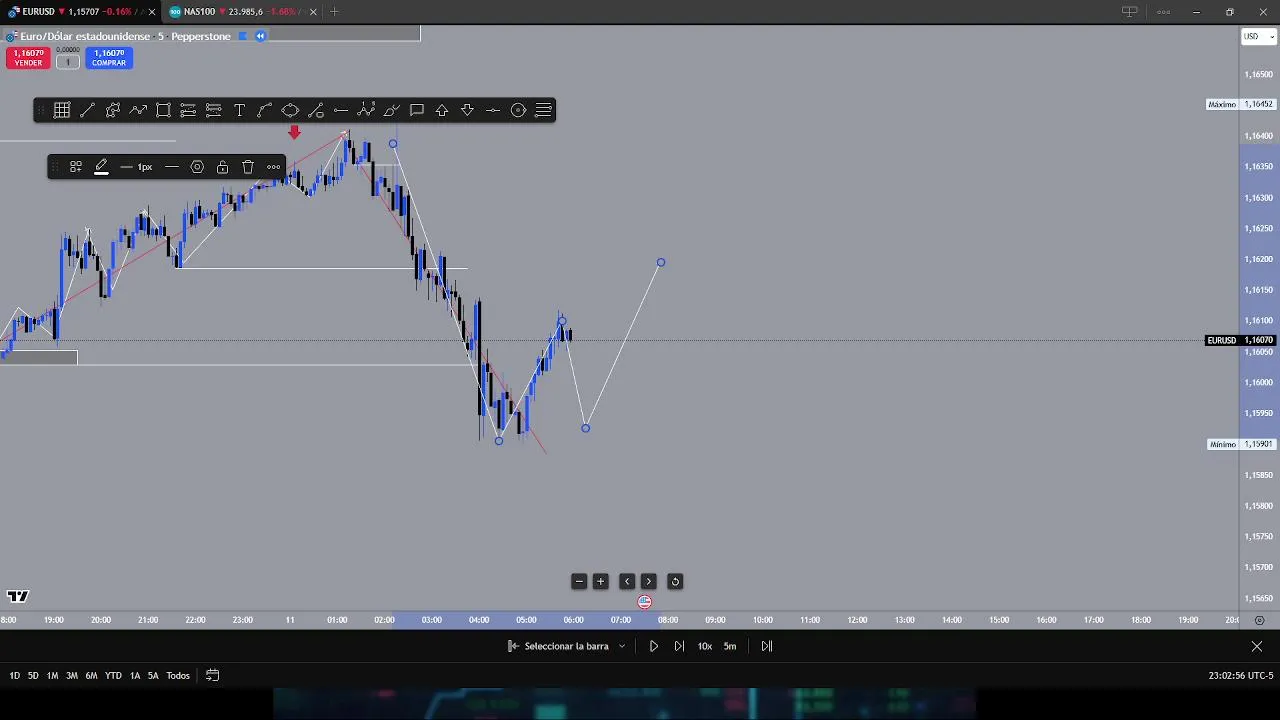
Task: Add a new chart tab
Action: pyautogui.click(x=334, y=12)
